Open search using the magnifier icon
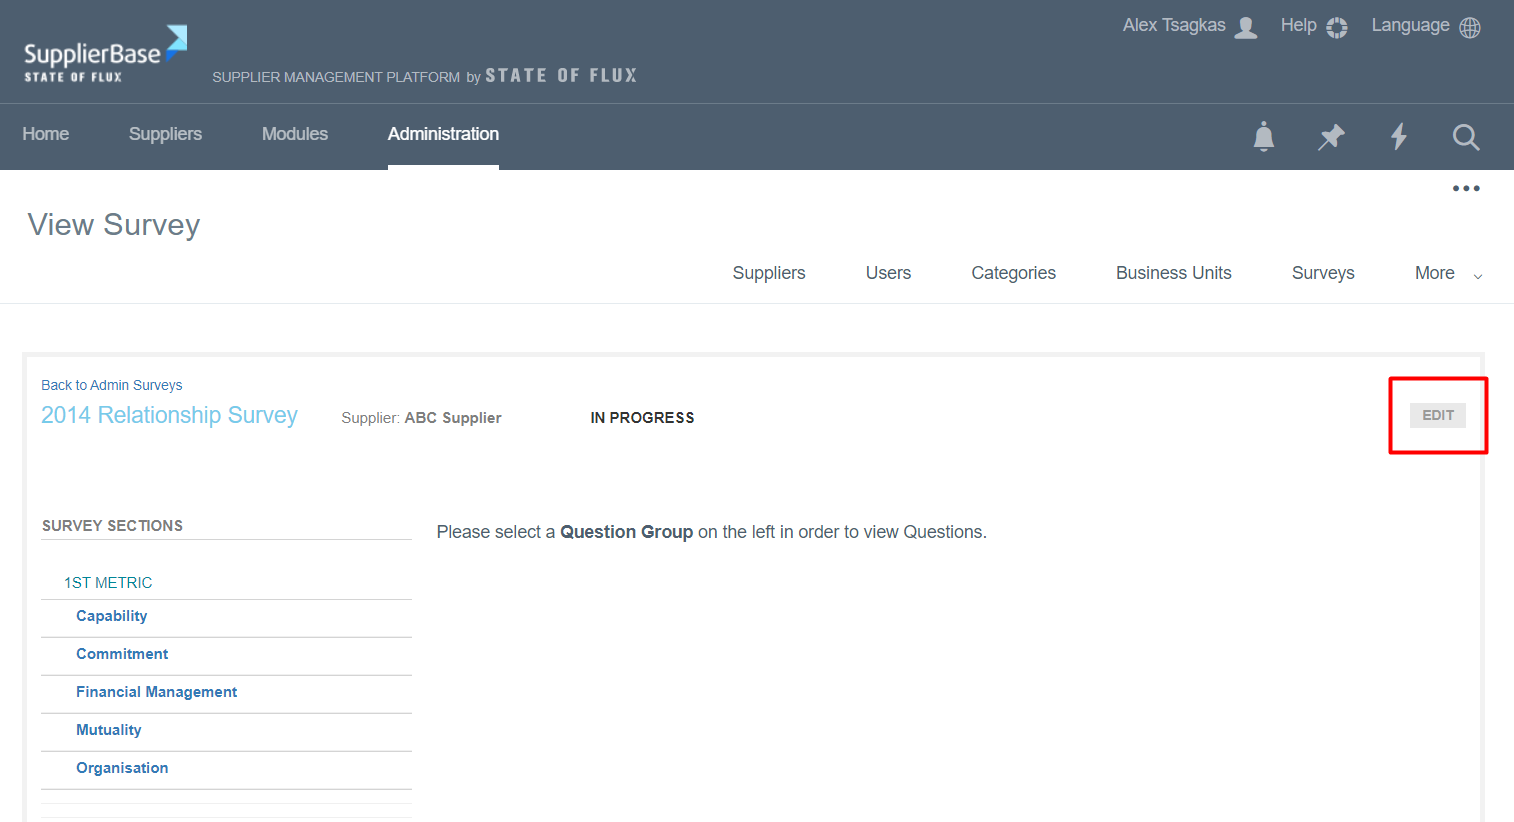1514x822 pixels. (1466, 137)
